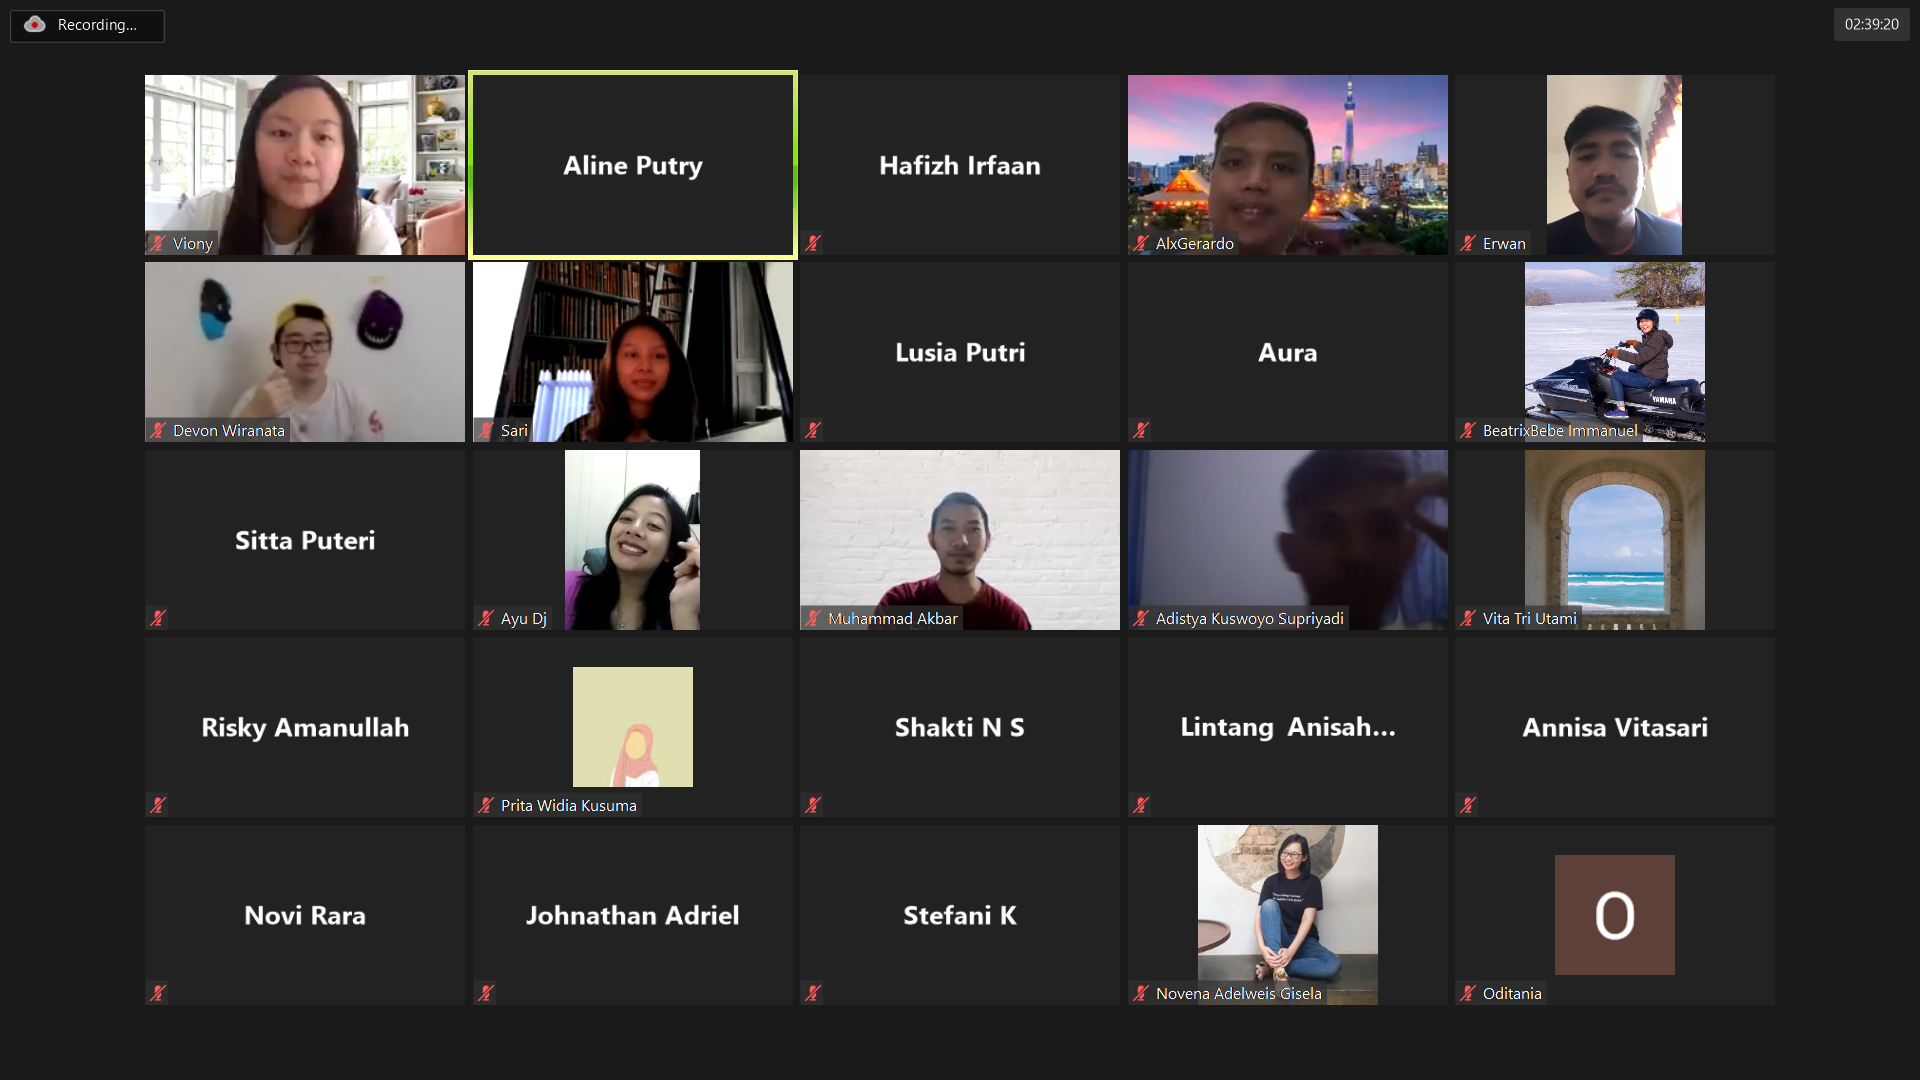The image size is (1920, 1080).
Task: Click the Novi Rara name text
Action: (305, 915)
